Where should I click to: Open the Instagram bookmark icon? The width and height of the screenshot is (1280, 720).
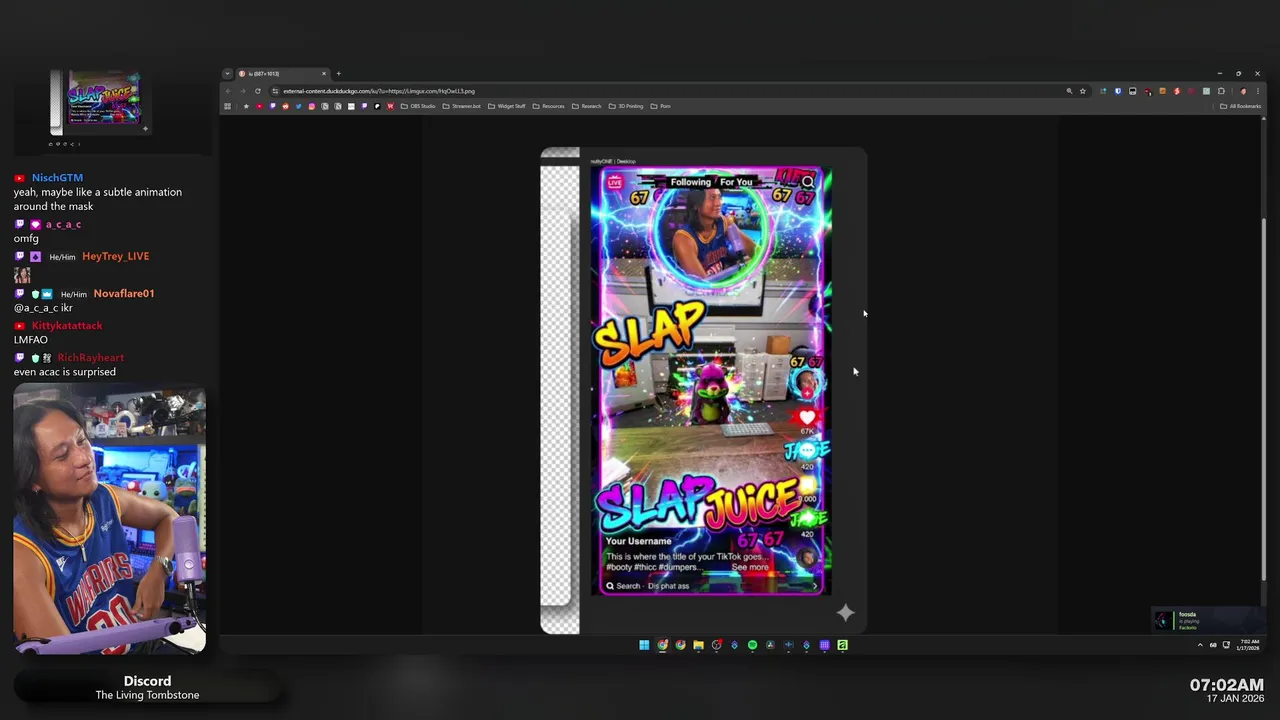(311, 106)
